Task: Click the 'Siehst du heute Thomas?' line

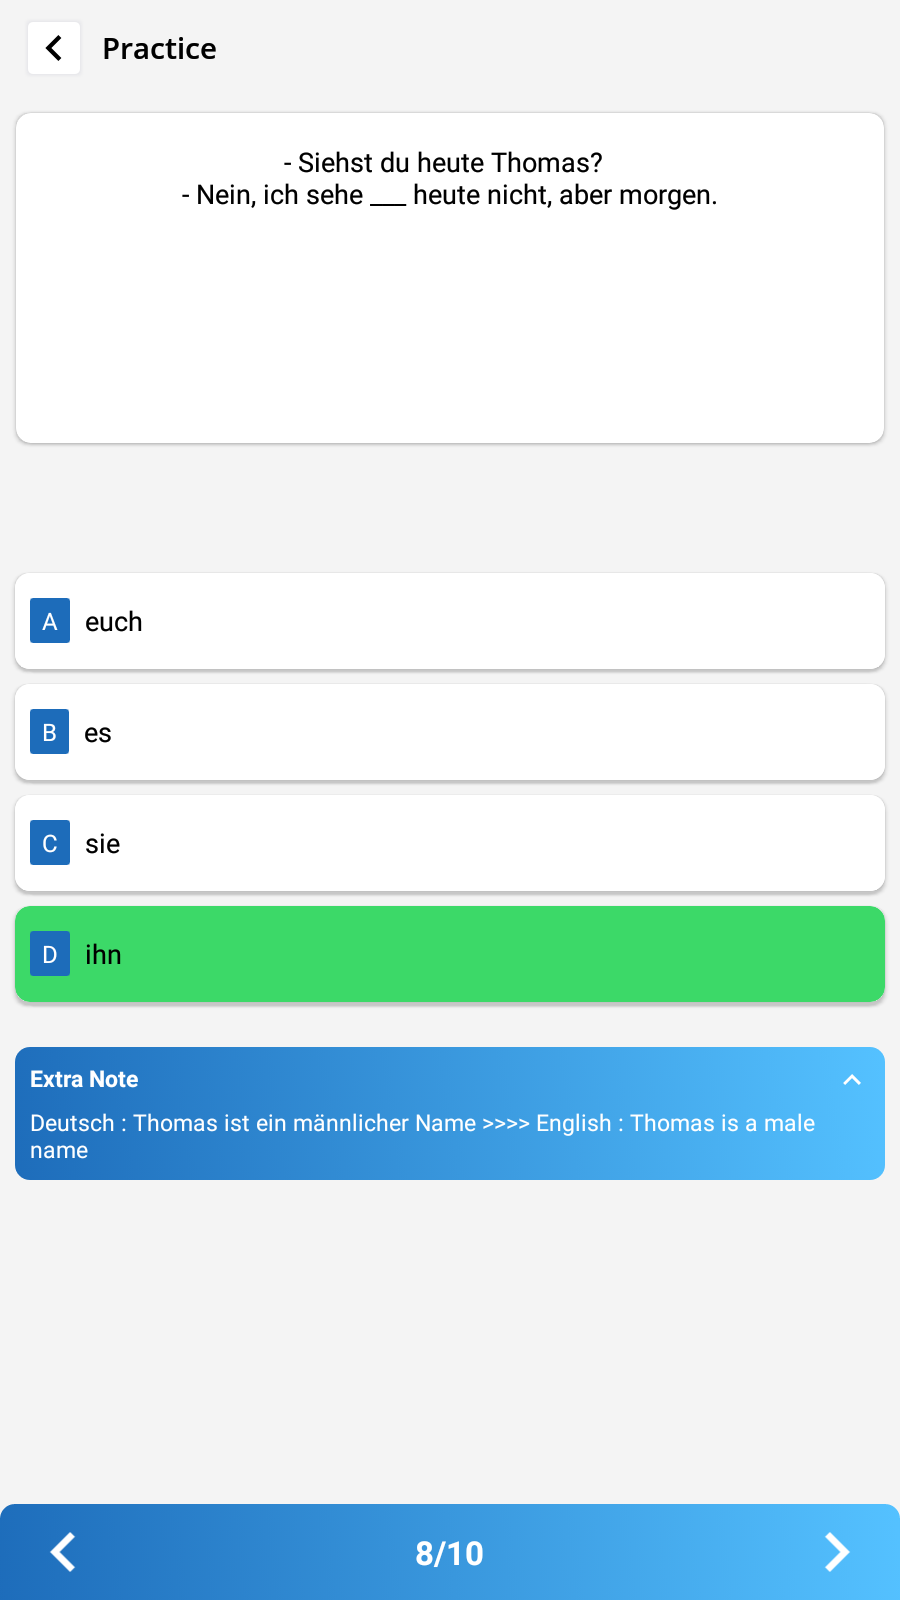Action: click(443, 162)
